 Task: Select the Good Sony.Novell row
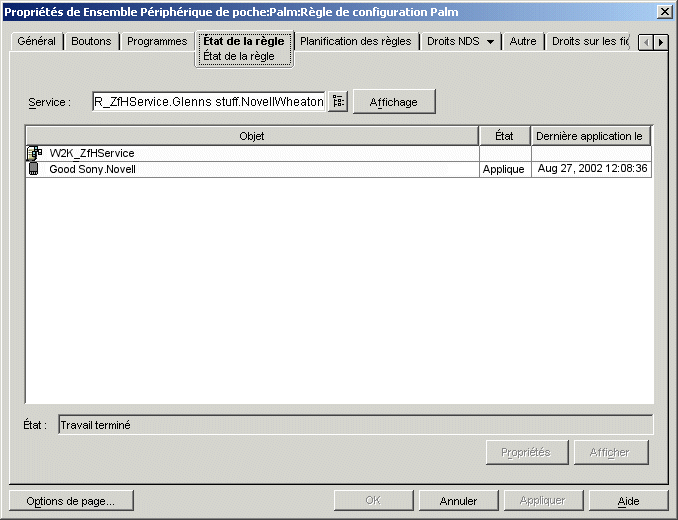point(339,169)
